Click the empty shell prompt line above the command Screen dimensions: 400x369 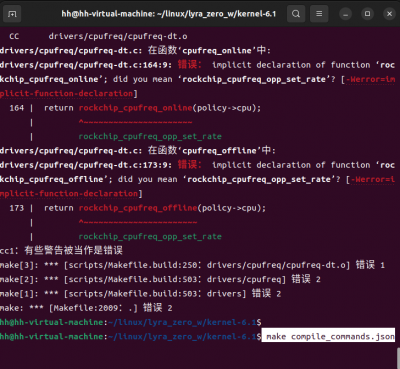tap(131, 322)
